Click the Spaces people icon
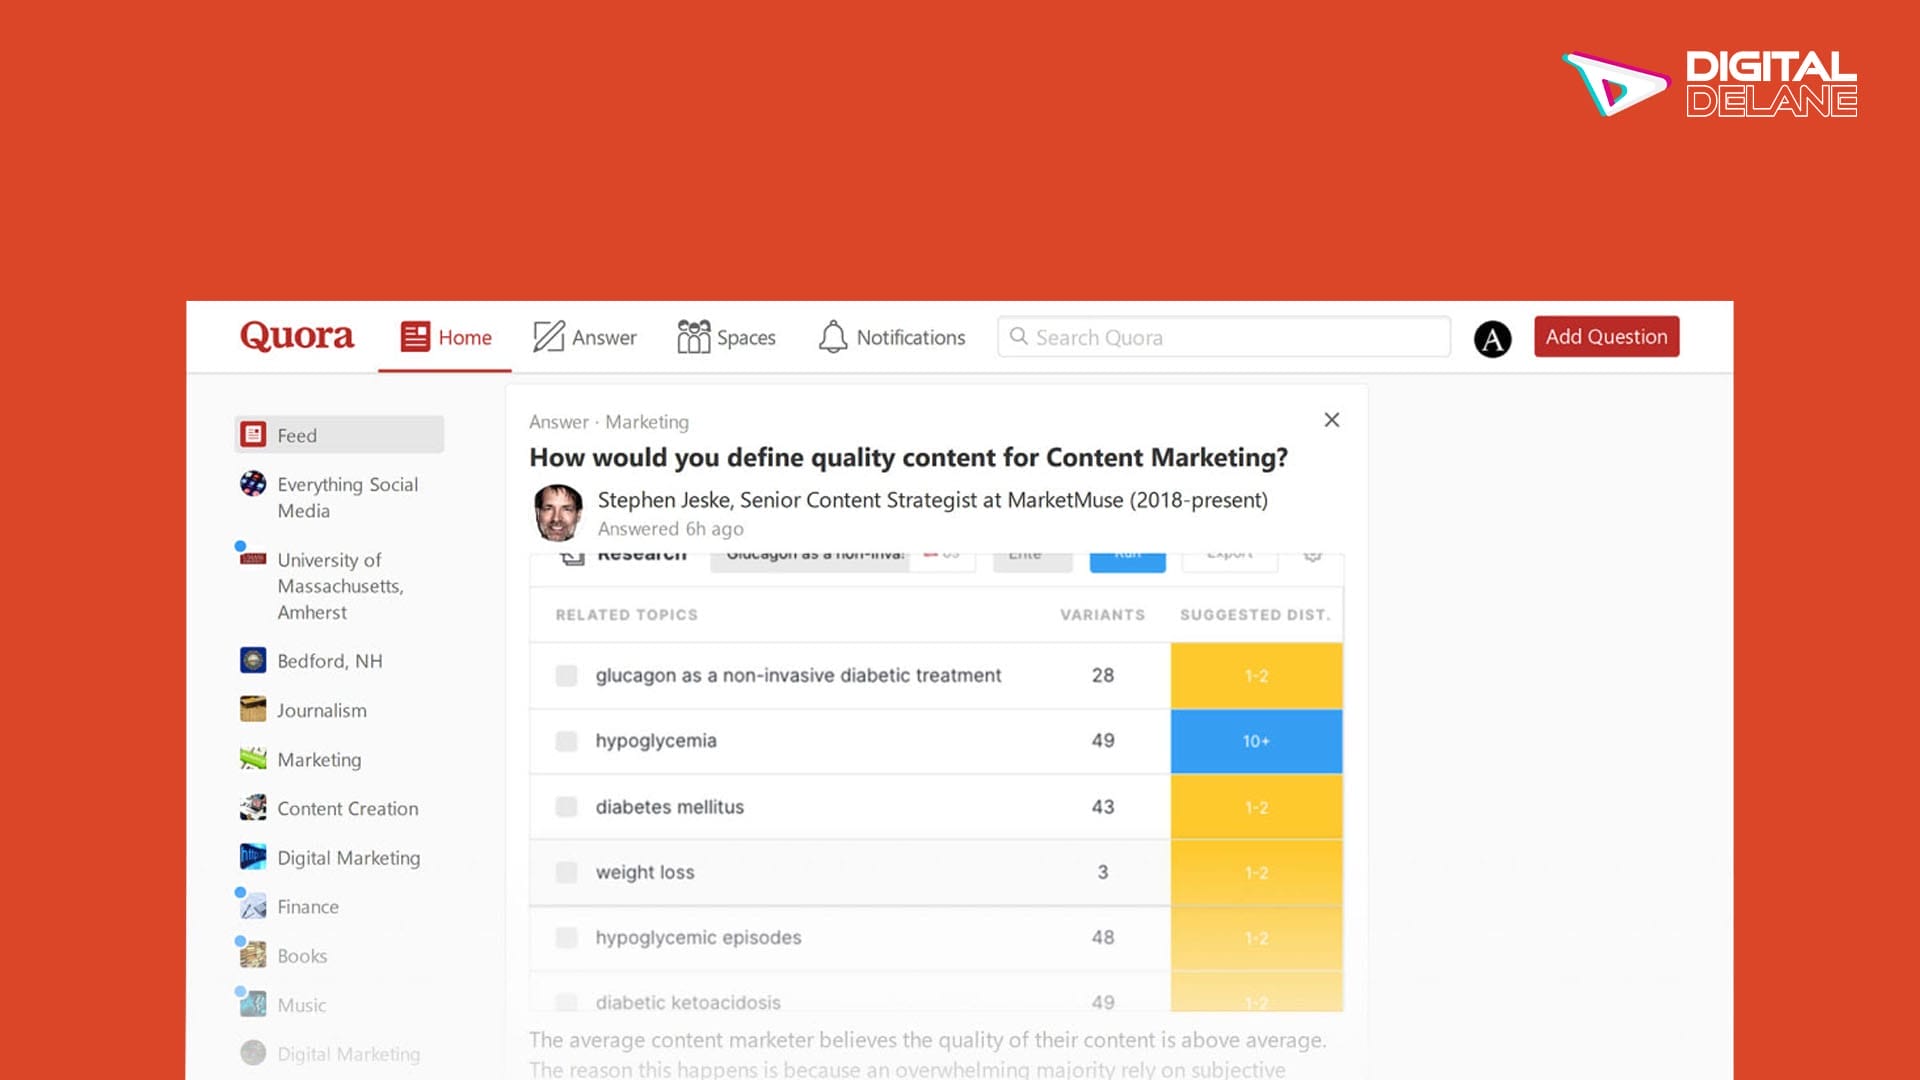1920x1080 pixels. [693, 336]
